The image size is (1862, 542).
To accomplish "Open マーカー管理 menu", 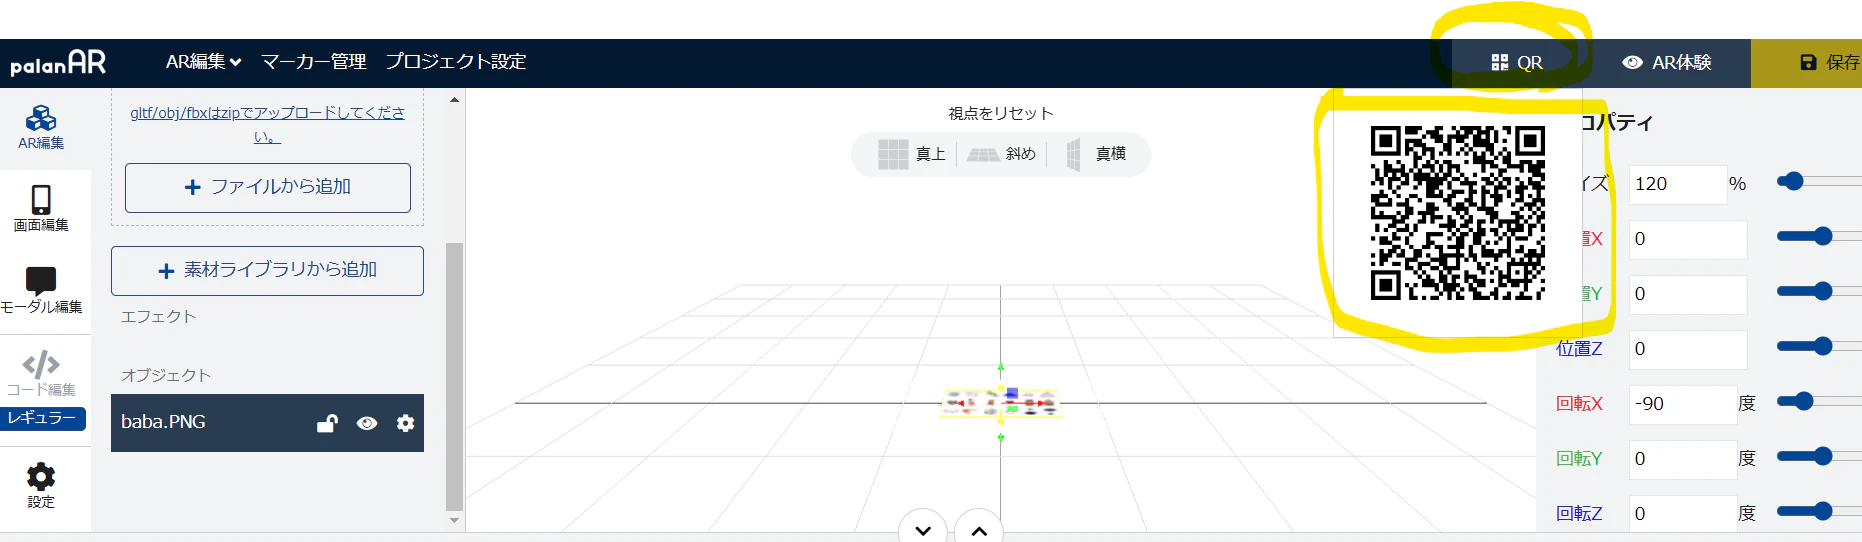I will point(314,62).
